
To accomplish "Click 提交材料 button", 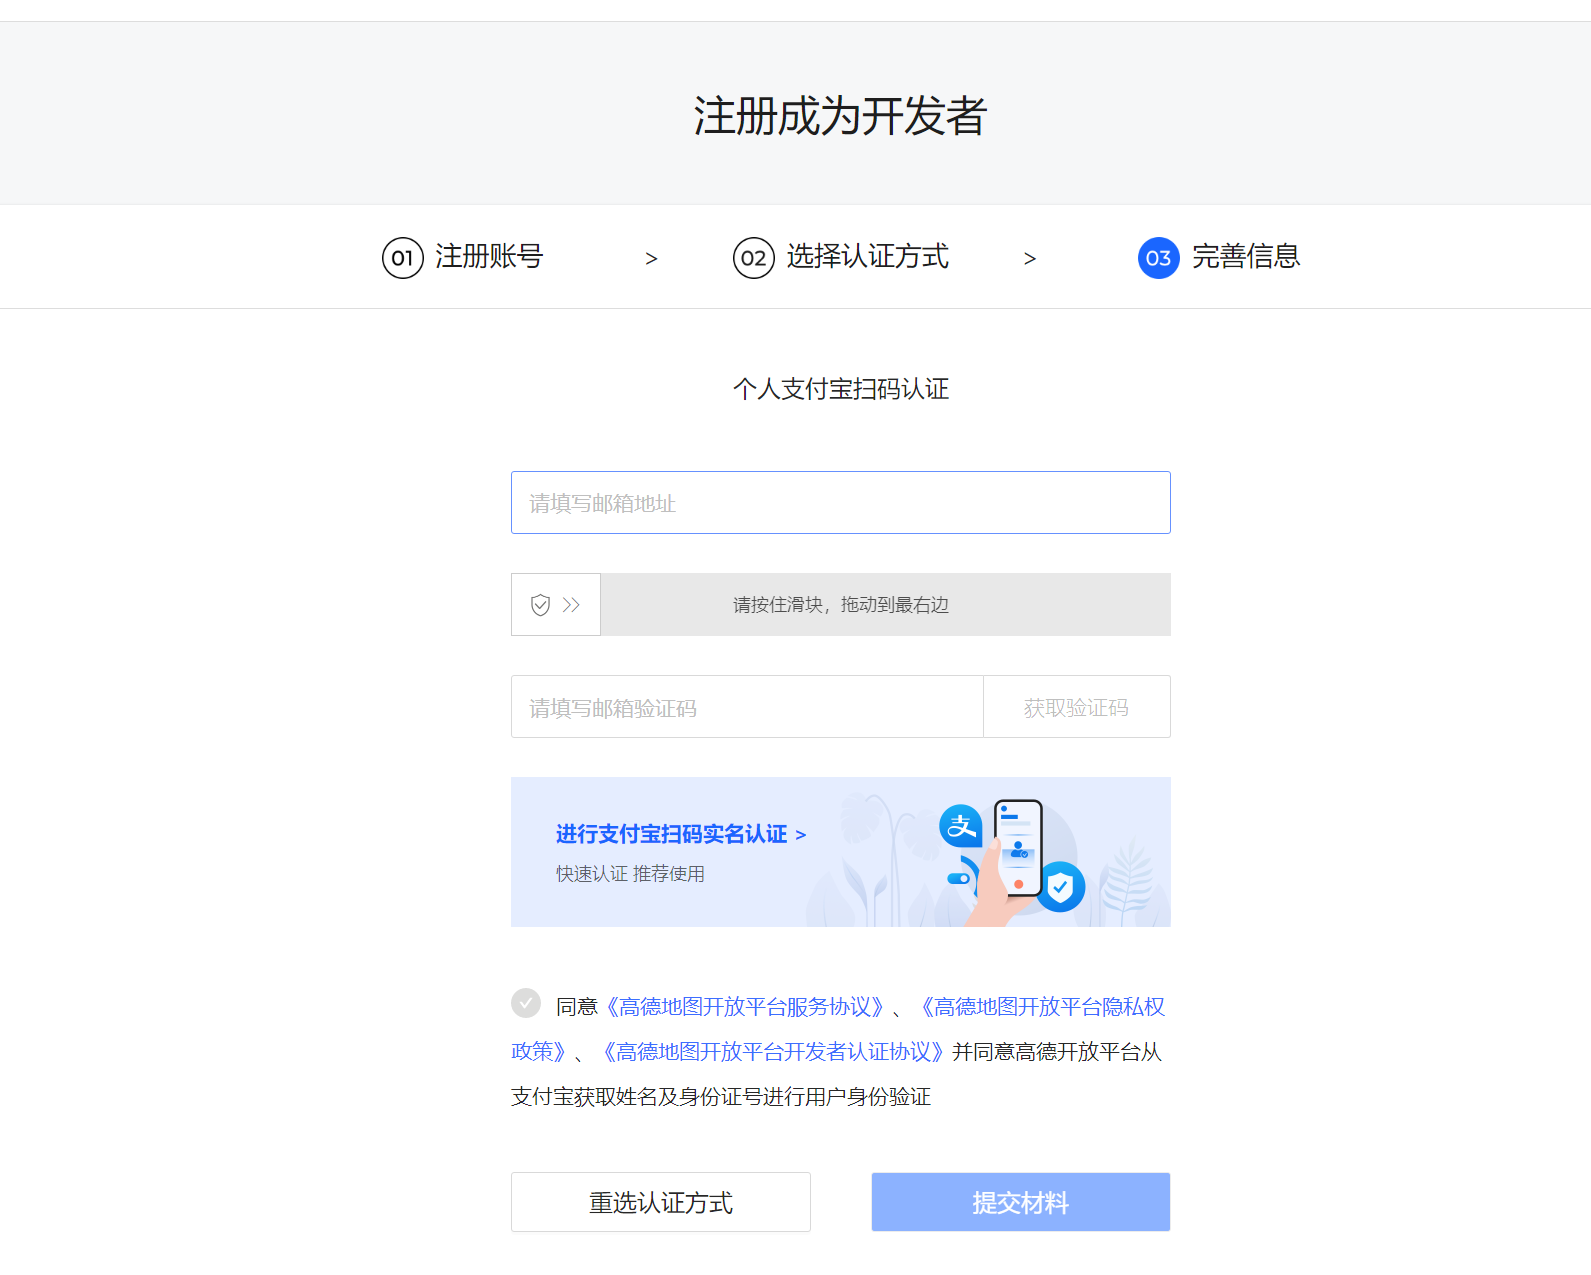I will coord(1021,1202).
